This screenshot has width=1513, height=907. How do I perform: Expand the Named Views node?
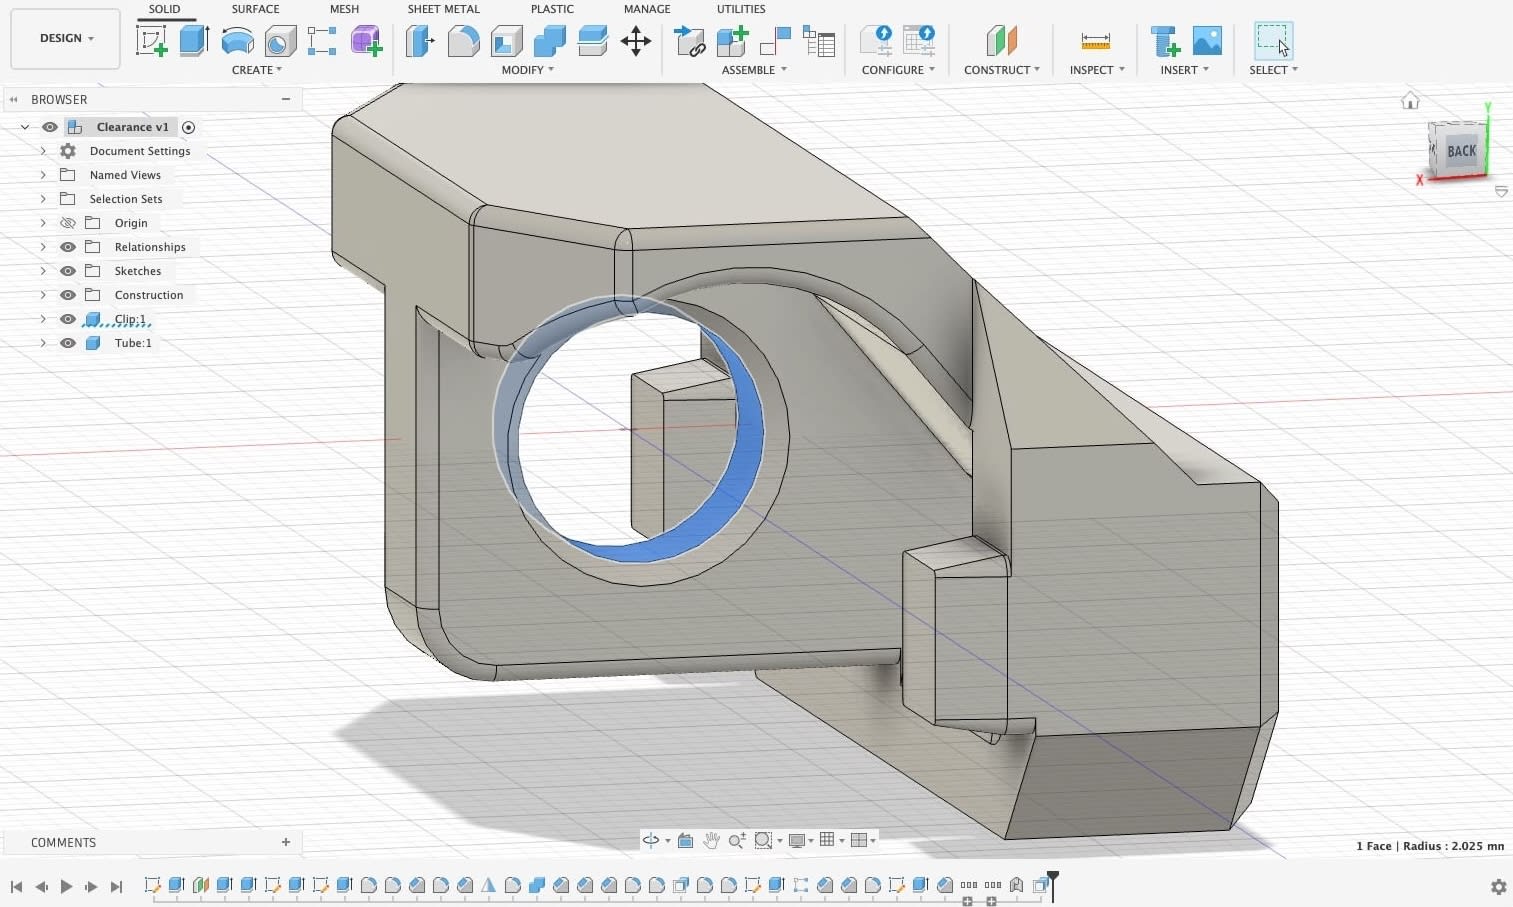click(43, 175)
